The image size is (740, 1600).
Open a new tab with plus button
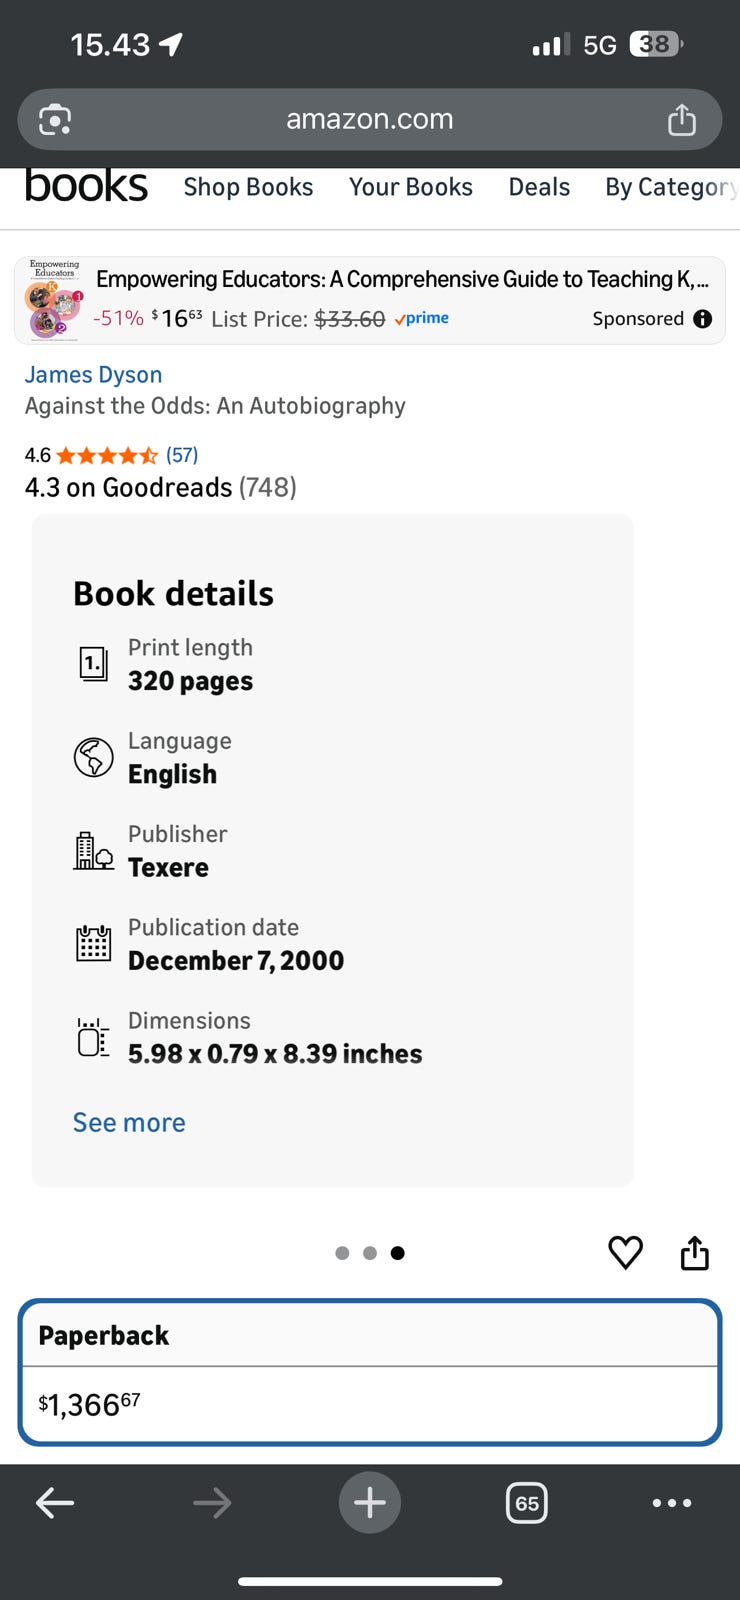click(370, 1502)
